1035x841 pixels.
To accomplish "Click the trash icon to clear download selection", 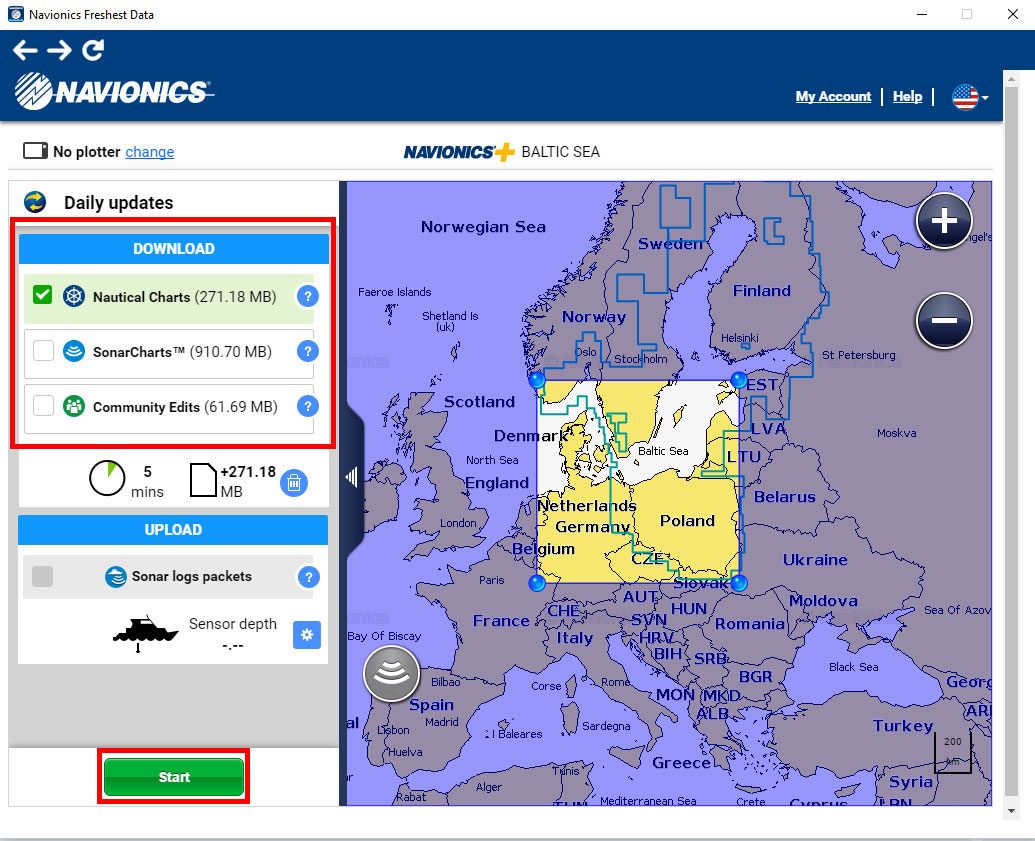I will click(294, 483).
